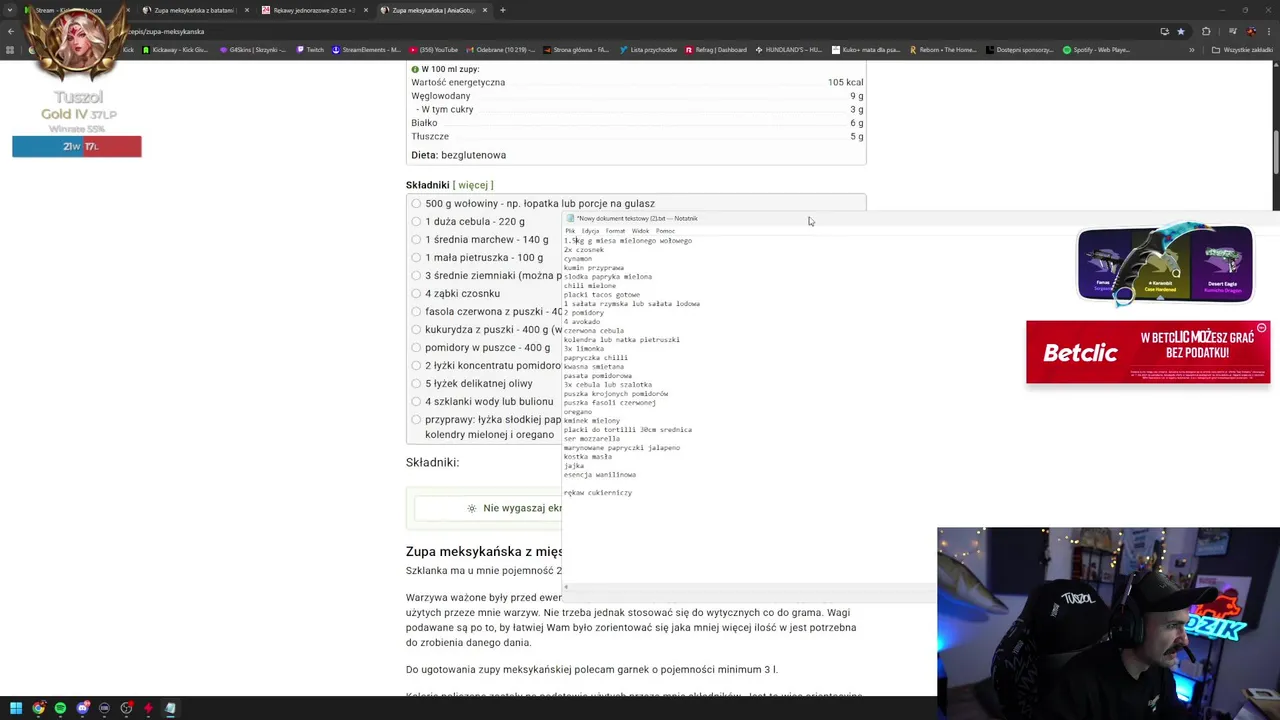Open red lightning app in taskbar
Image resolution: width=1280 pixels, height=720 pixels.
(148, 708)
